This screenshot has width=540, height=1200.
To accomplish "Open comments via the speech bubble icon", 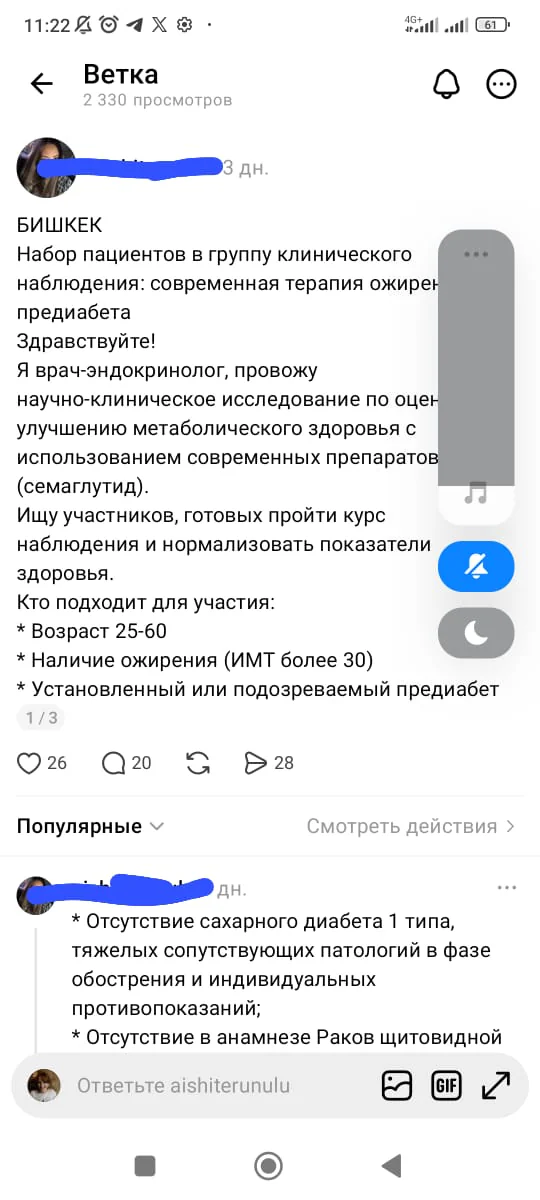I will click(x=114, y=763).
